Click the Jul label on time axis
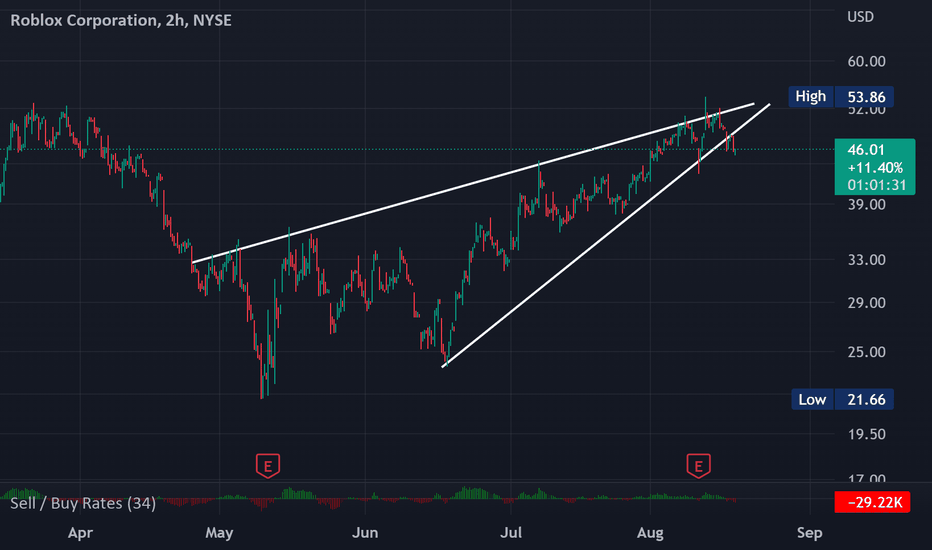This screenshot has height=550, width=932. point(511,533)
